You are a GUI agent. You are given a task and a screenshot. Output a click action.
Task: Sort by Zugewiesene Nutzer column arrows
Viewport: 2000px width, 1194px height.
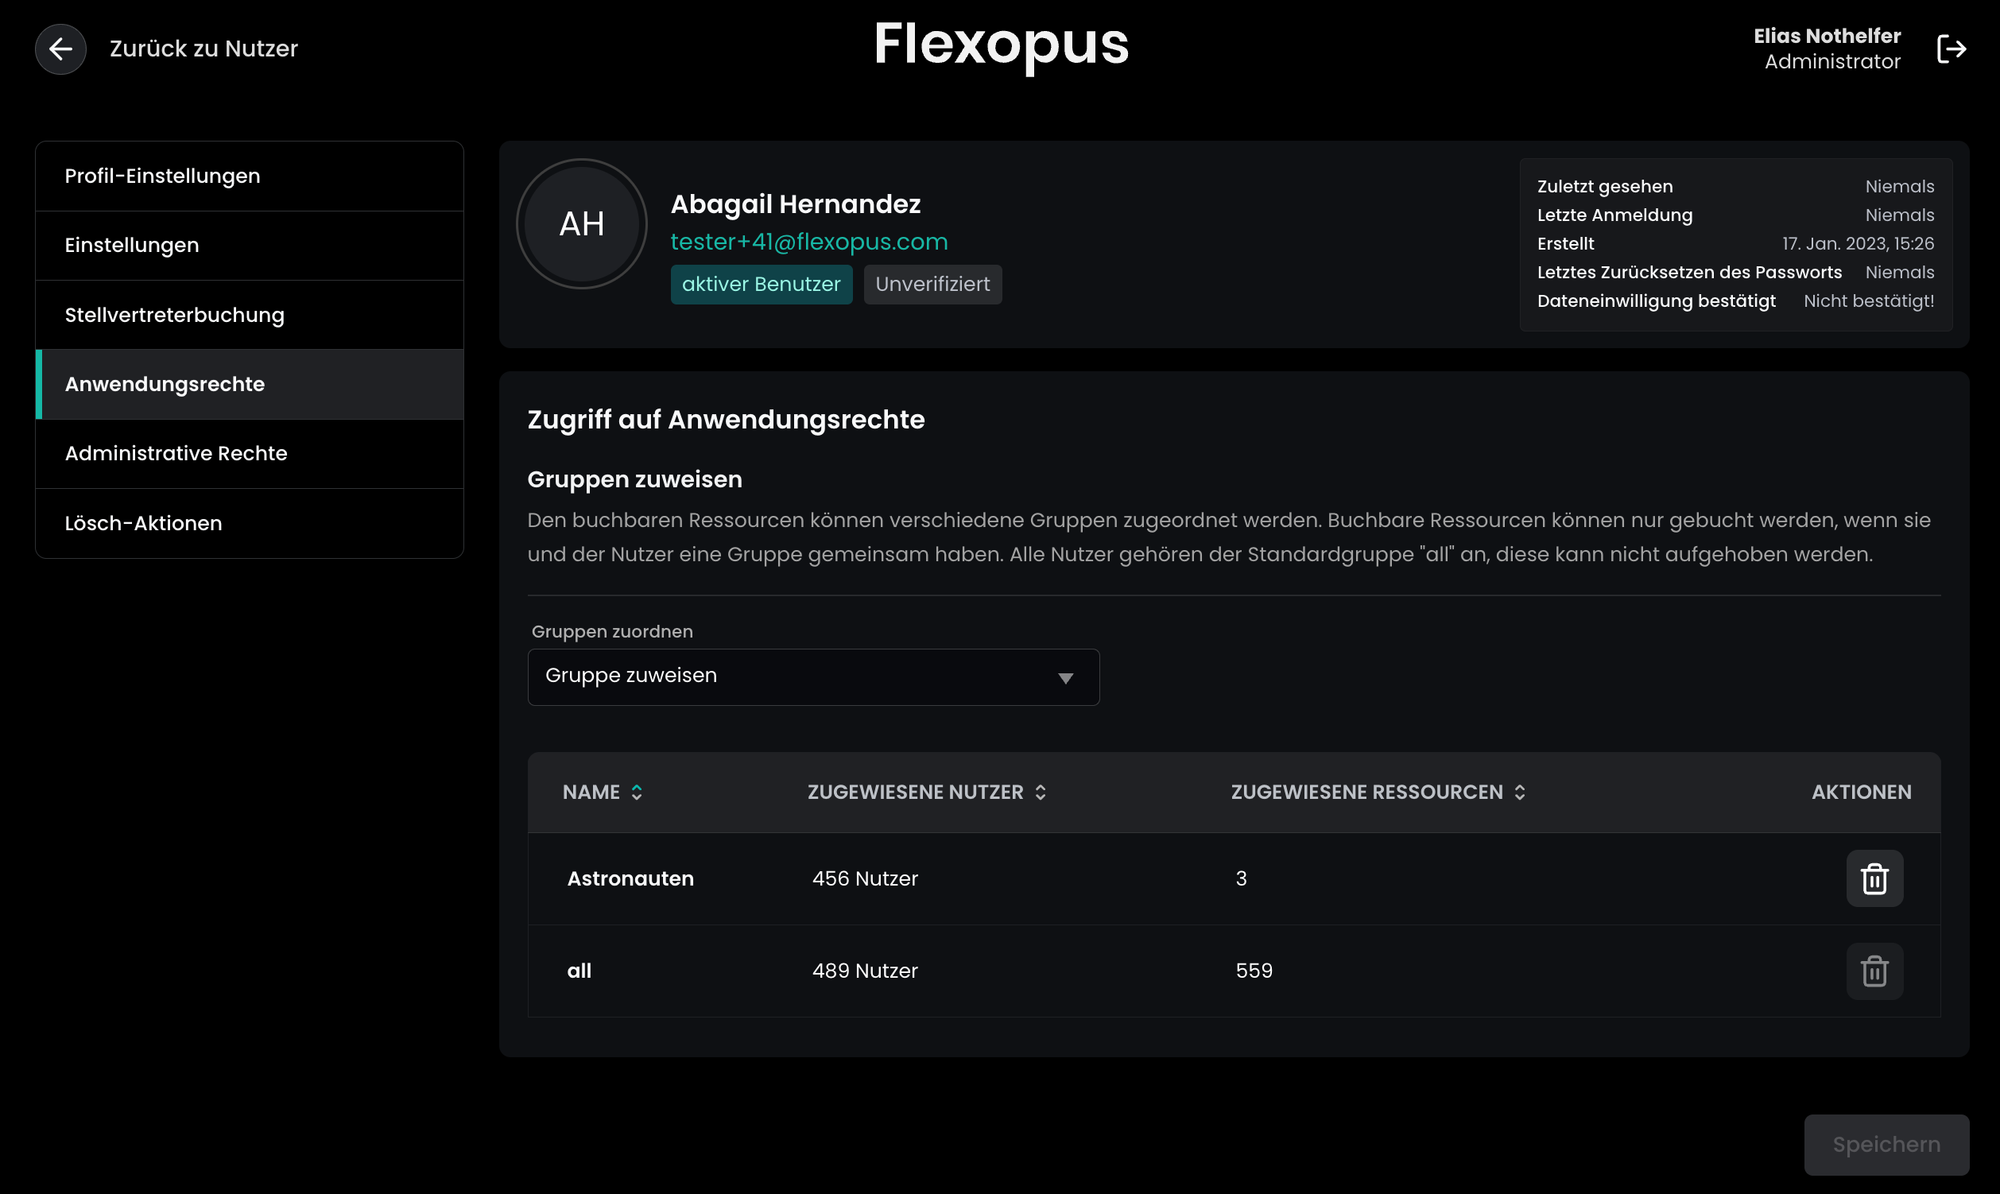pos(1041,792)
